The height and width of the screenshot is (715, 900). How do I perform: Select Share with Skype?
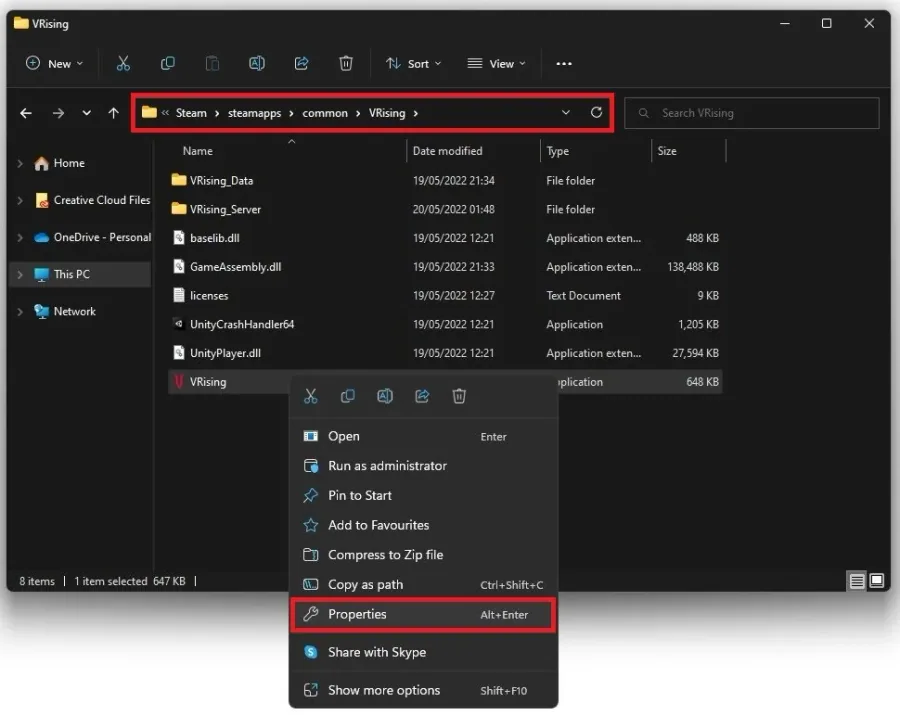coord(423,652)
